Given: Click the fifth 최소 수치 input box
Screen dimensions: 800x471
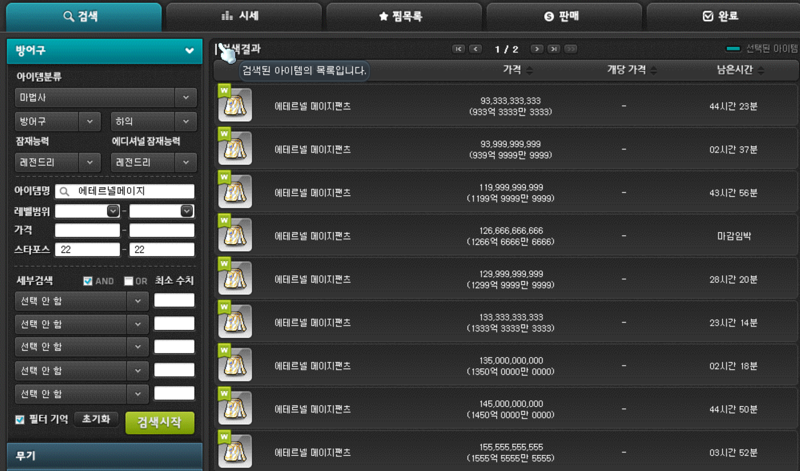Looking at the screenshot, I should pos(174,393).
